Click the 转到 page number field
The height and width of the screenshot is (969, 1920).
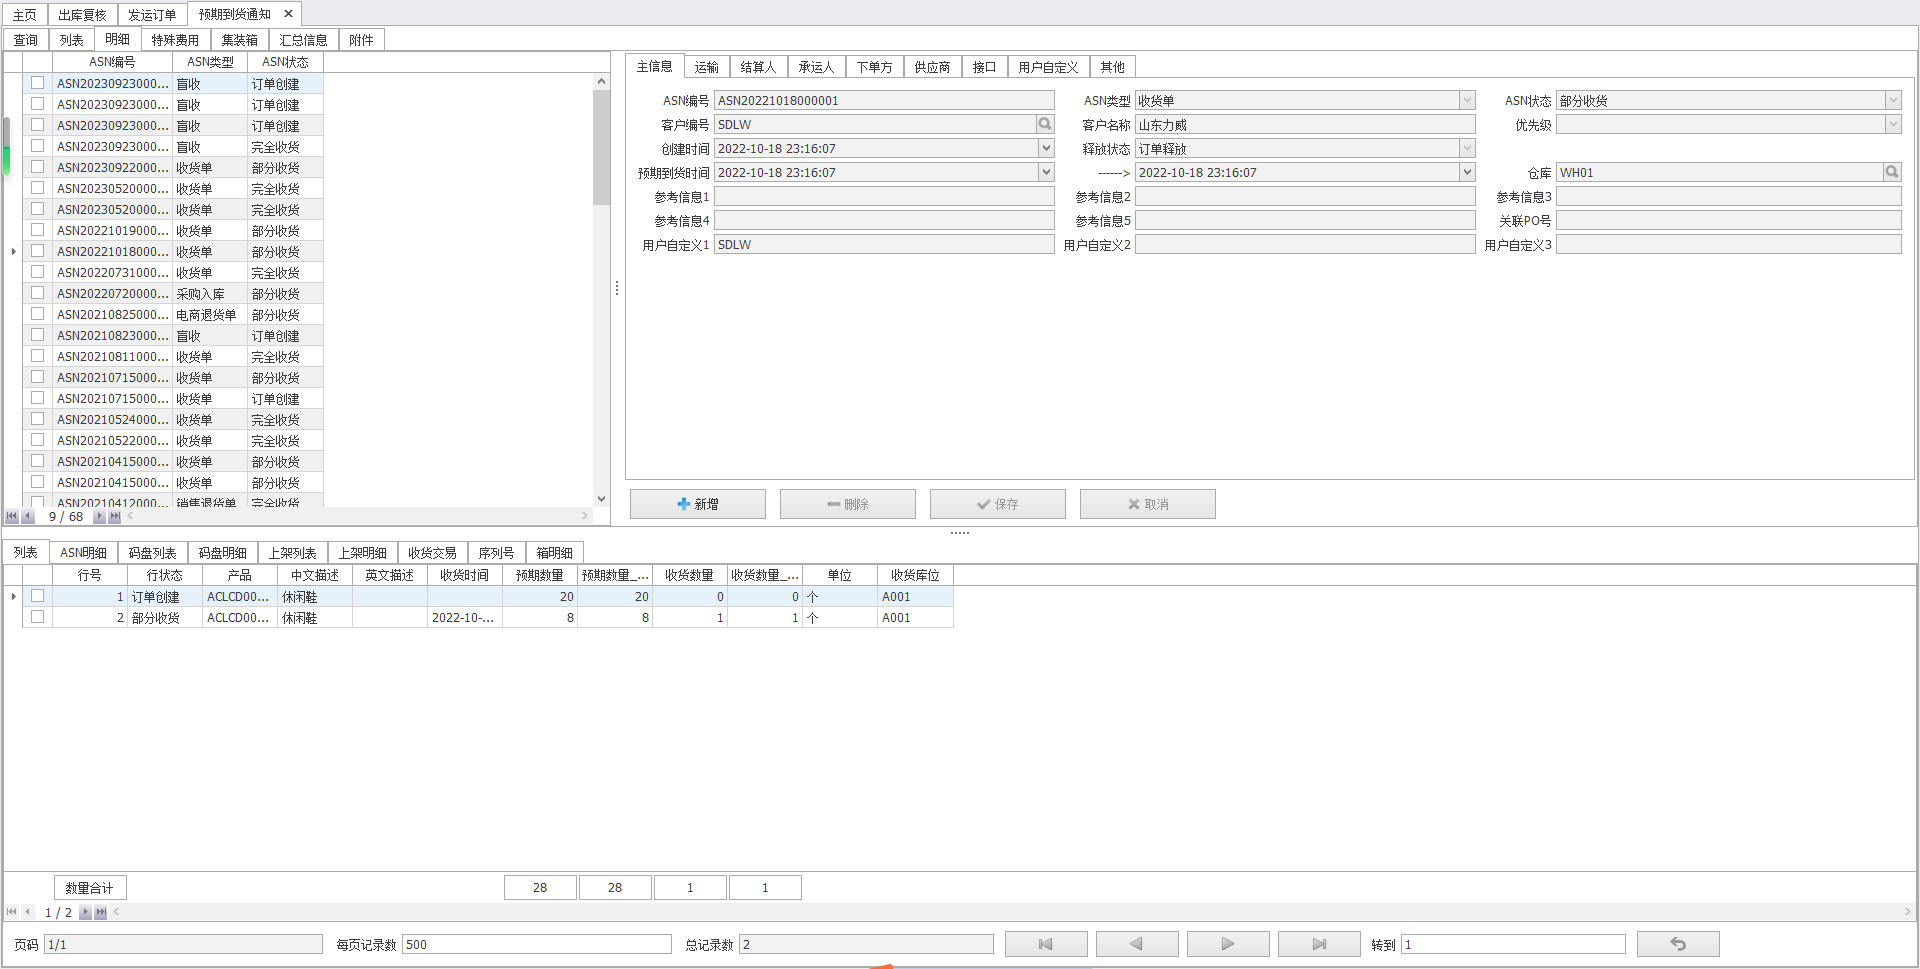[1513, 944]
